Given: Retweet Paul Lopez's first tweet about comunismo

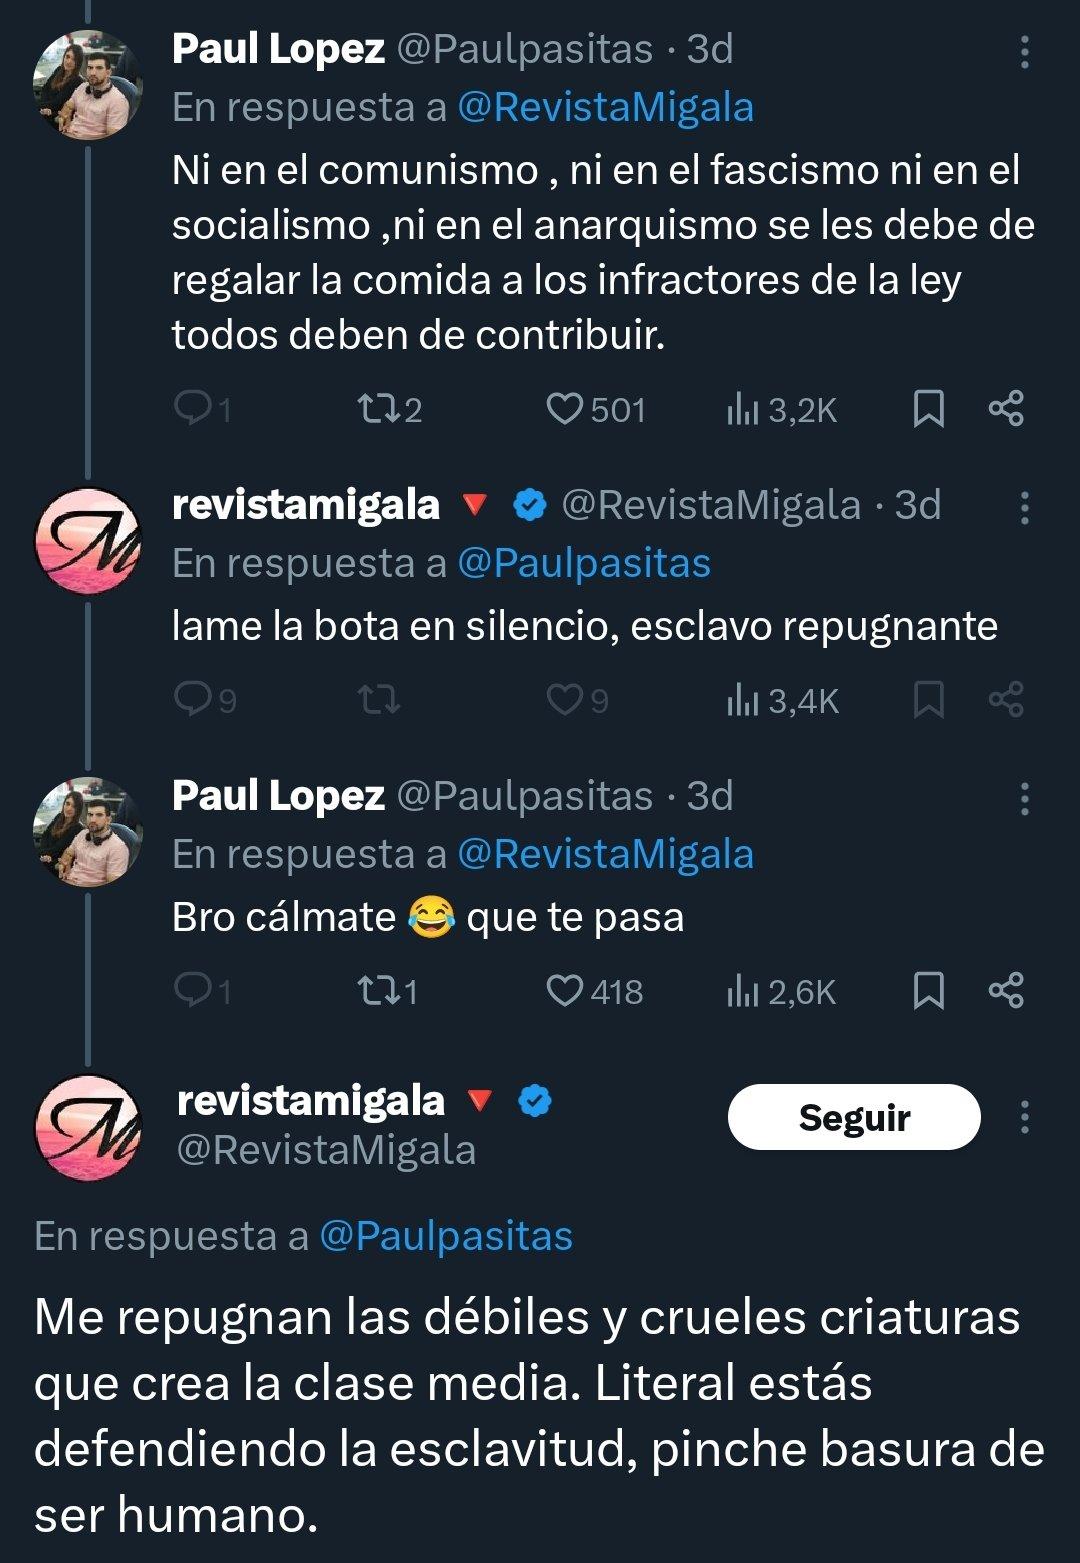Looking at the screenshot, I should point(389,410).
